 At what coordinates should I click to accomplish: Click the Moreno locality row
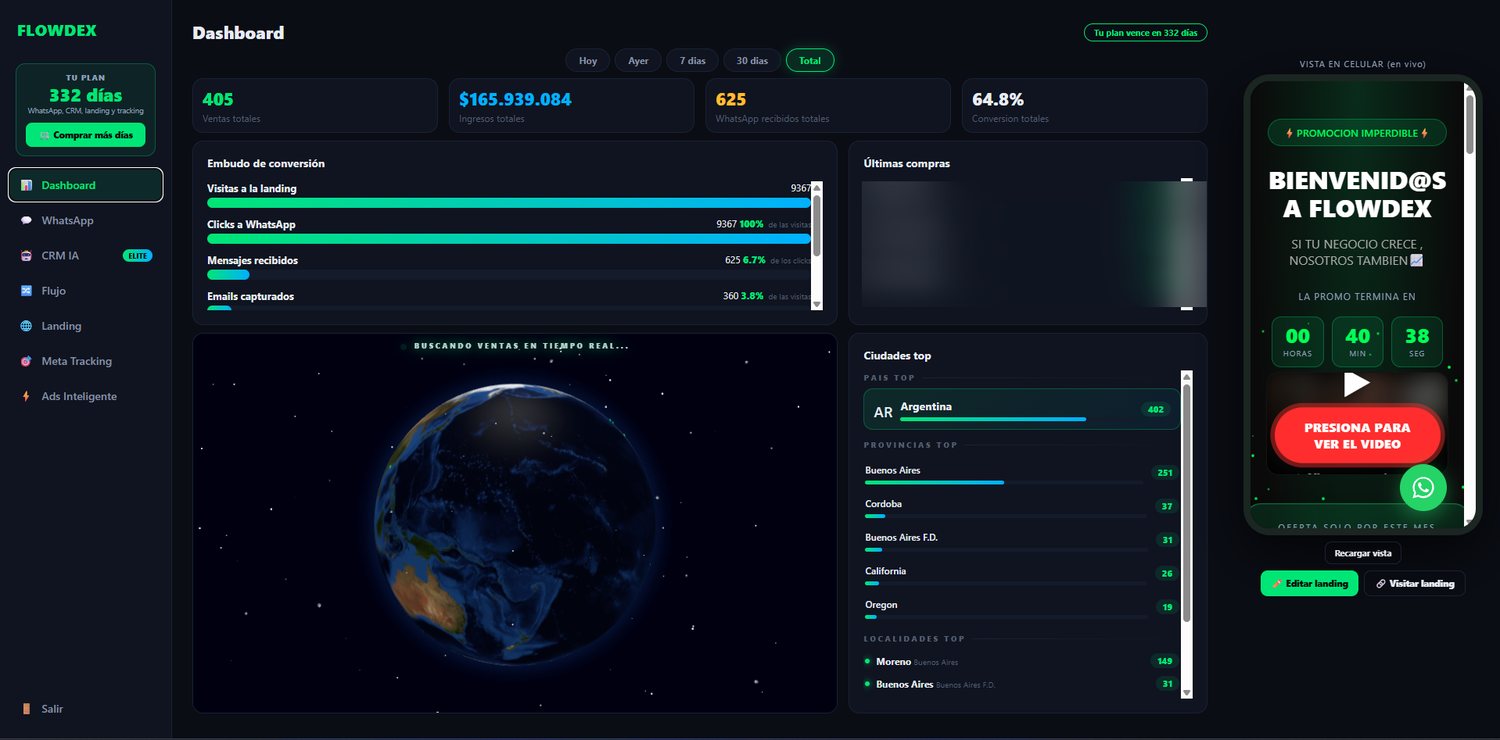coord(1021,661)
